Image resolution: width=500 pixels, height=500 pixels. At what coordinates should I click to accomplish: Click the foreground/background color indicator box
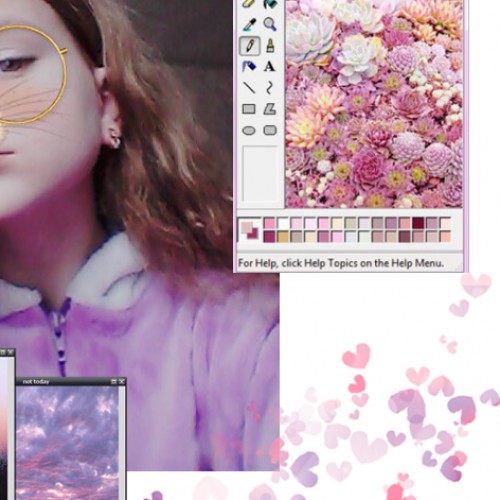coord(249,230)
